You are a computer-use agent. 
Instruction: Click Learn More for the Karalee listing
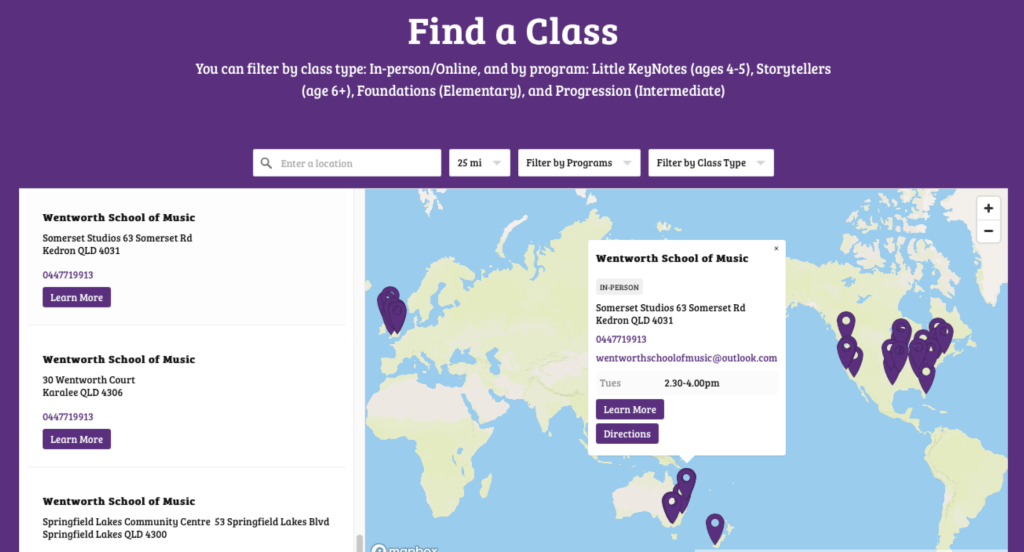(76, 440)
